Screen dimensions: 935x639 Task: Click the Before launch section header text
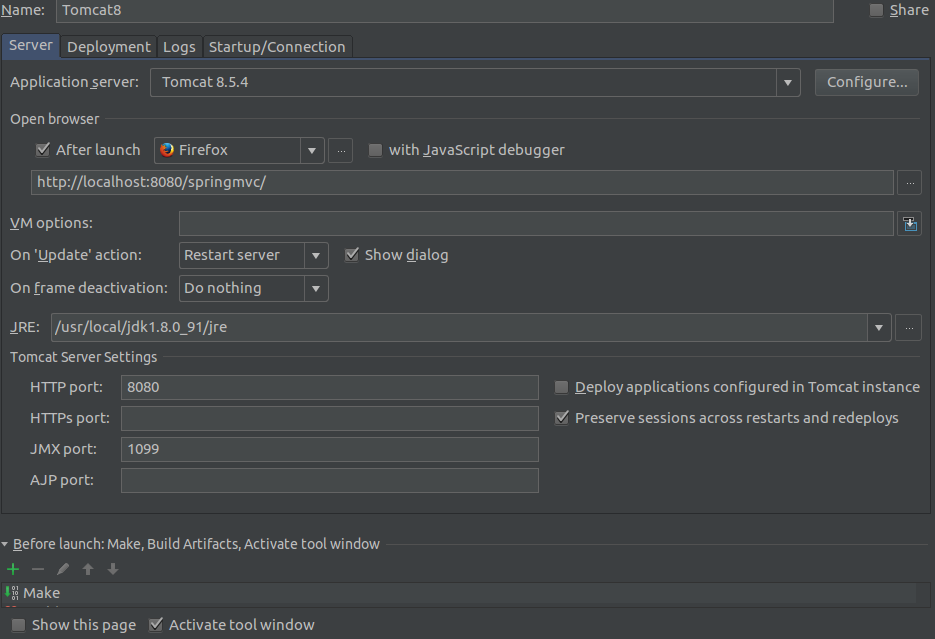coord(196,544)
